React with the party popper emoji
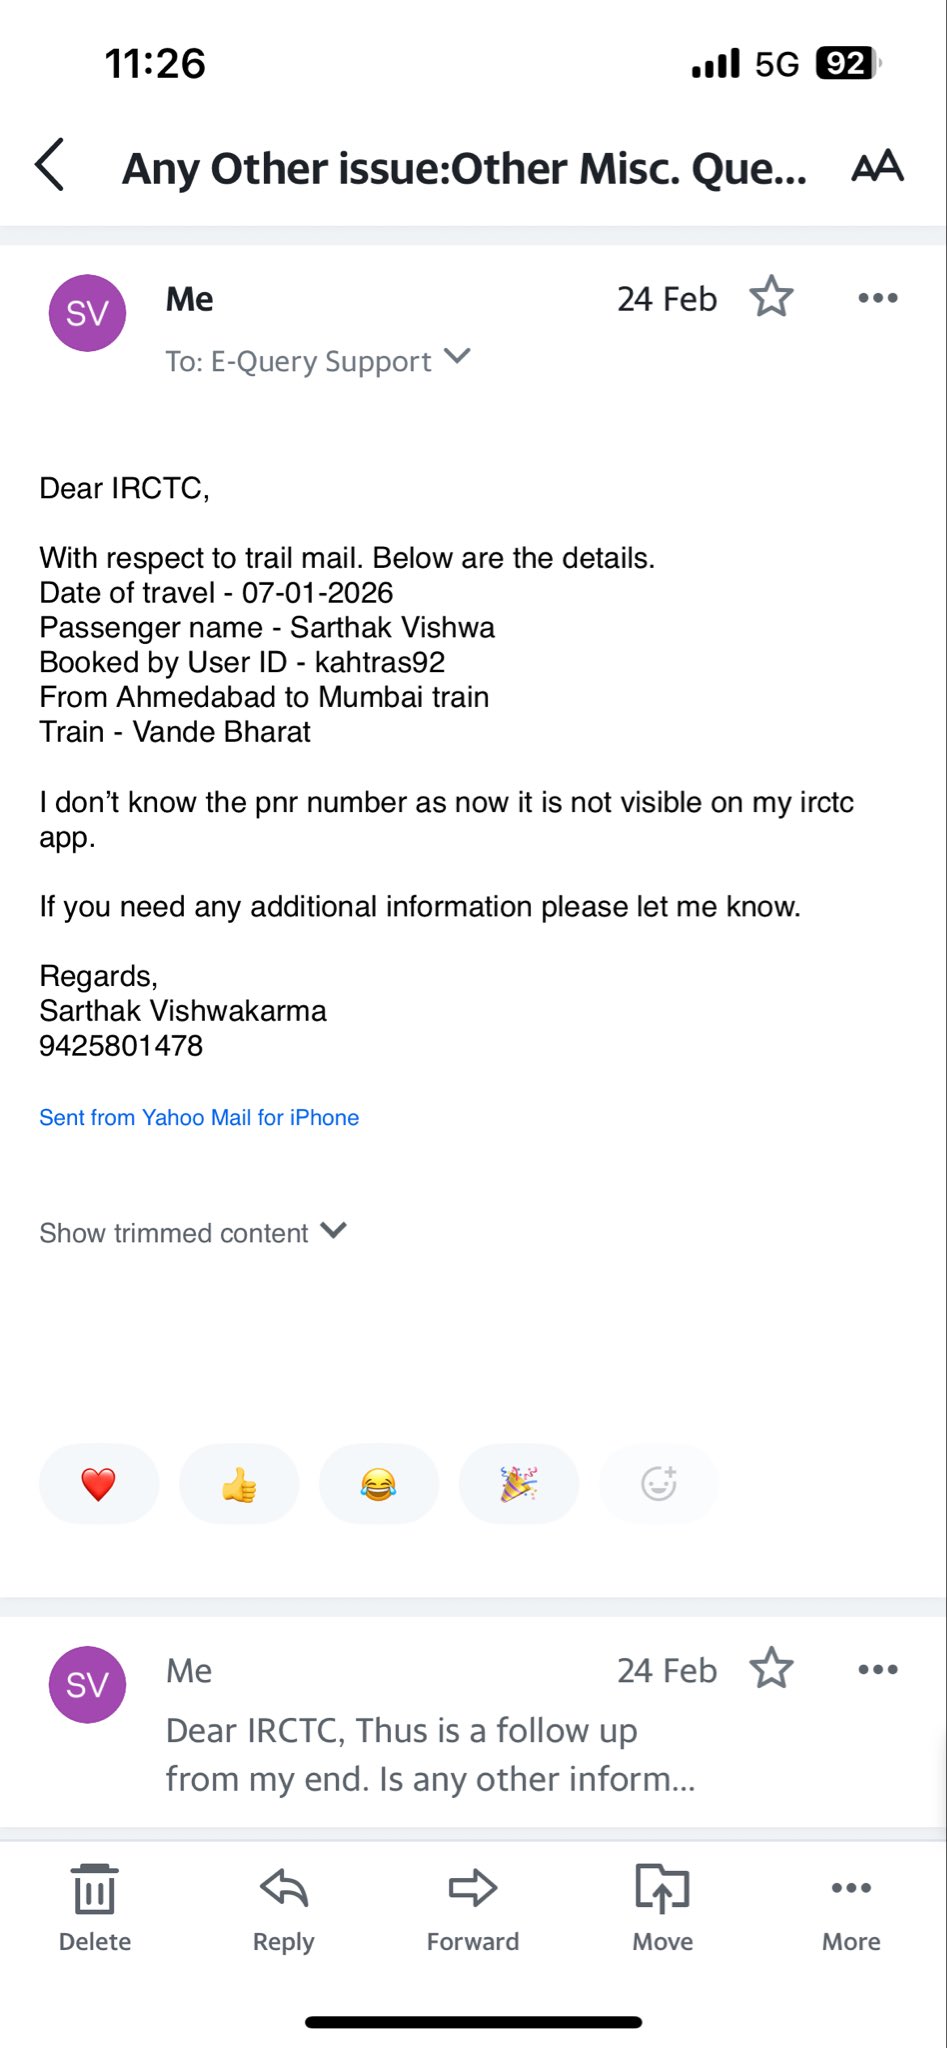 pos(518,1484)
